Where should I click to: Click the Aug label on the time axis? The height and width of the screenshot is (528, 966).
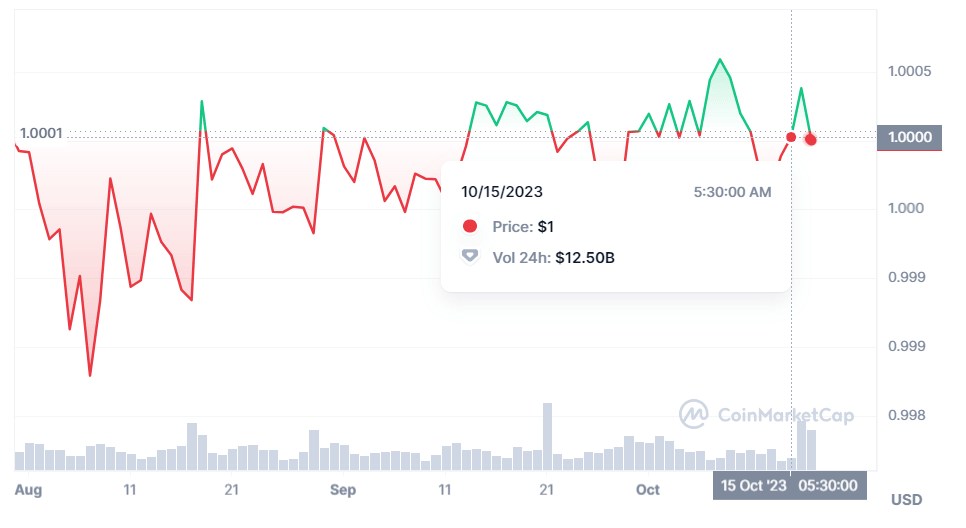pyautogui.click(x=29, y=490)
